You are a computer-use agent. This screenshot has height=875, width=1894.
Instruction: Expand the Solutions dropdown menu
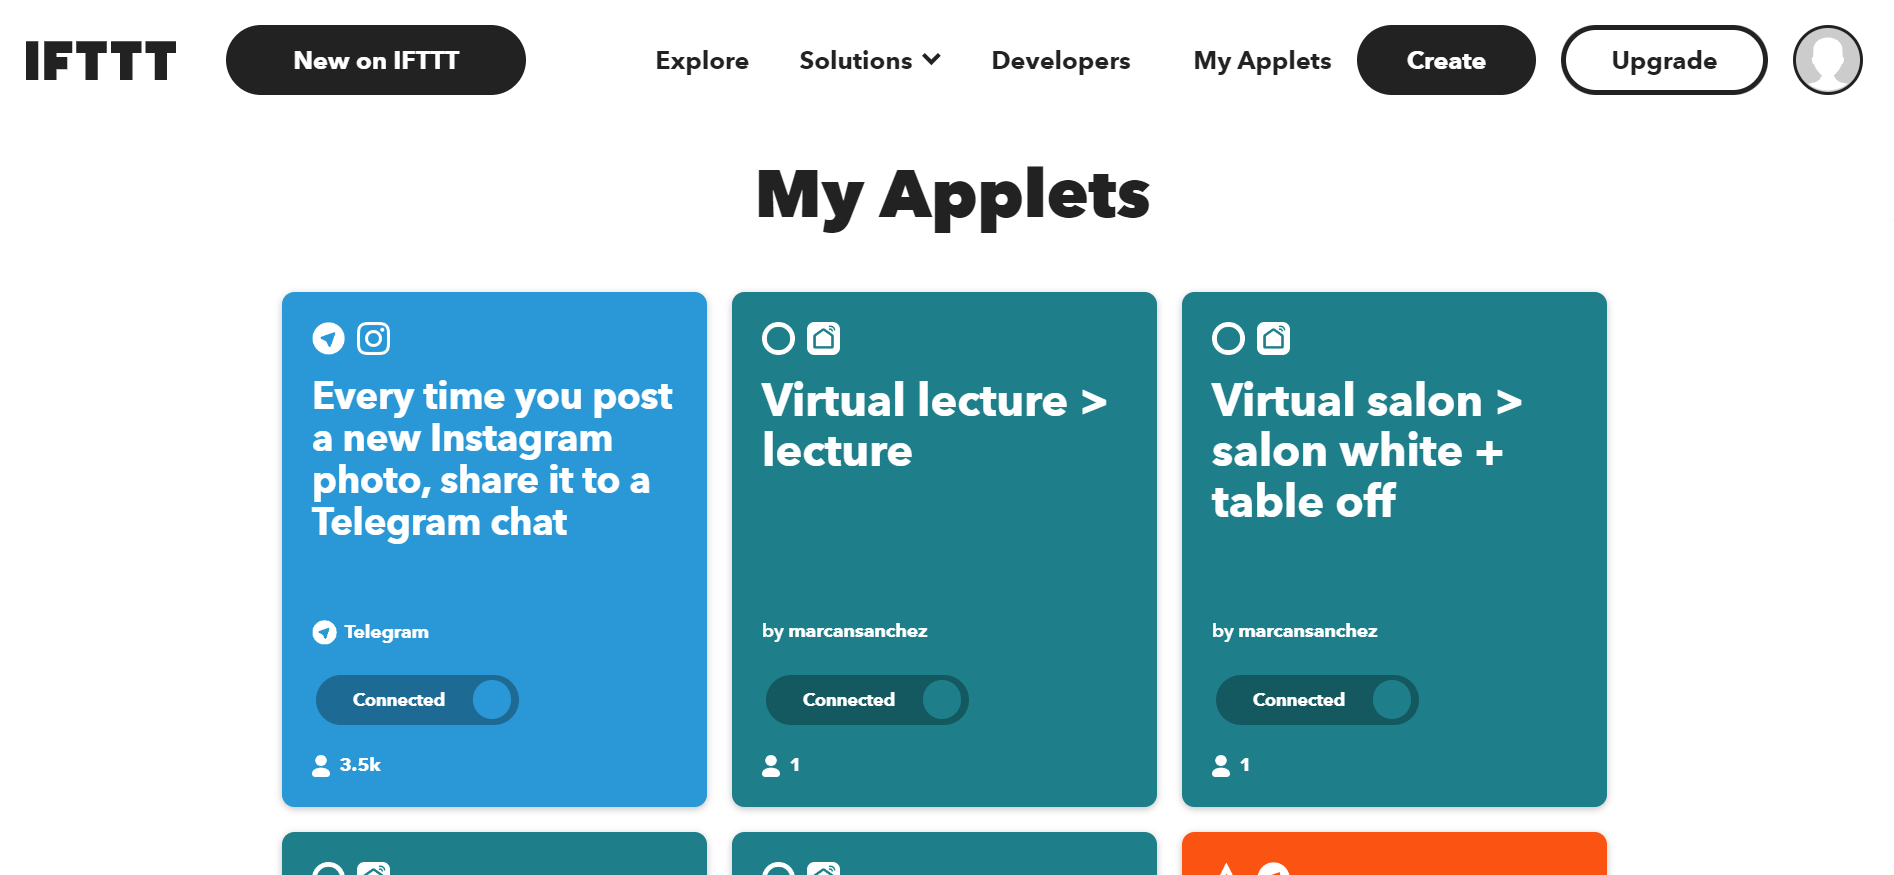pyautogui.click(x=870, y=61)
